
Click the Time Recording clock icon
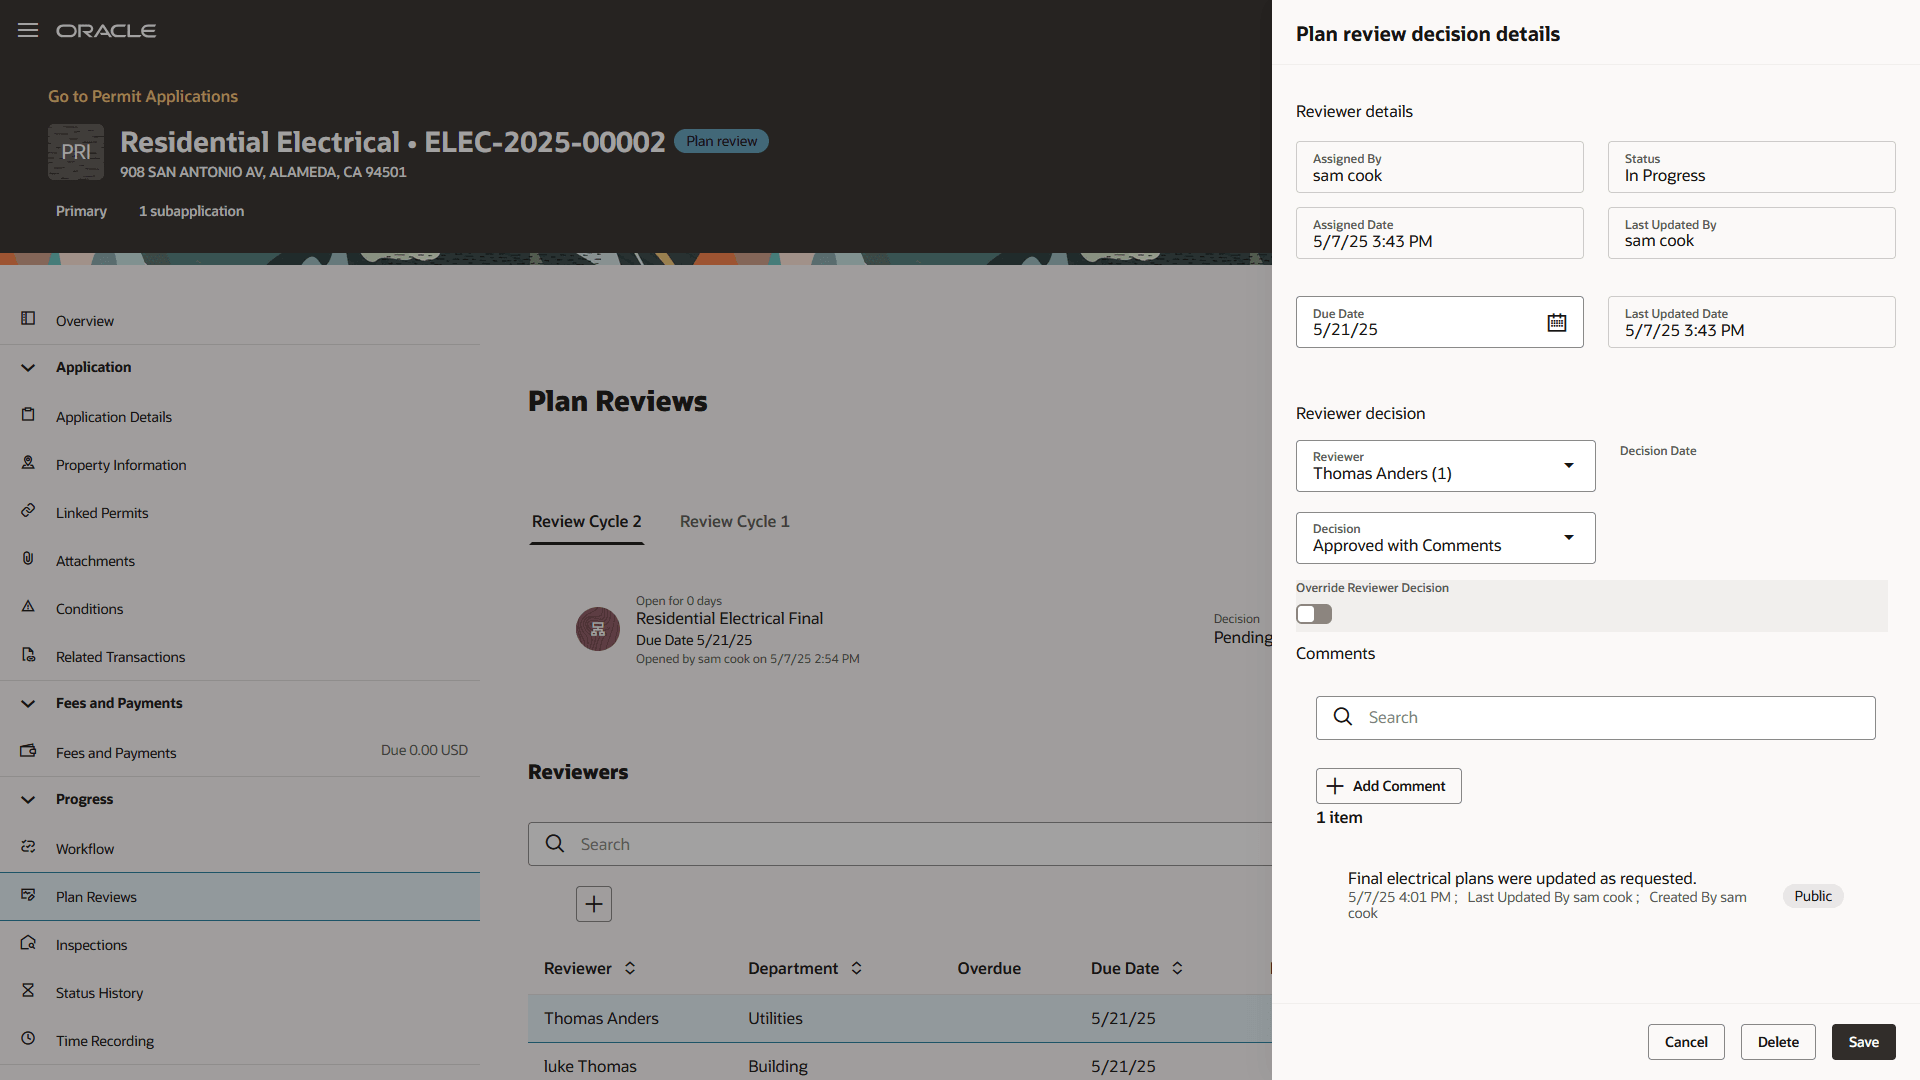click(28, 1039)
